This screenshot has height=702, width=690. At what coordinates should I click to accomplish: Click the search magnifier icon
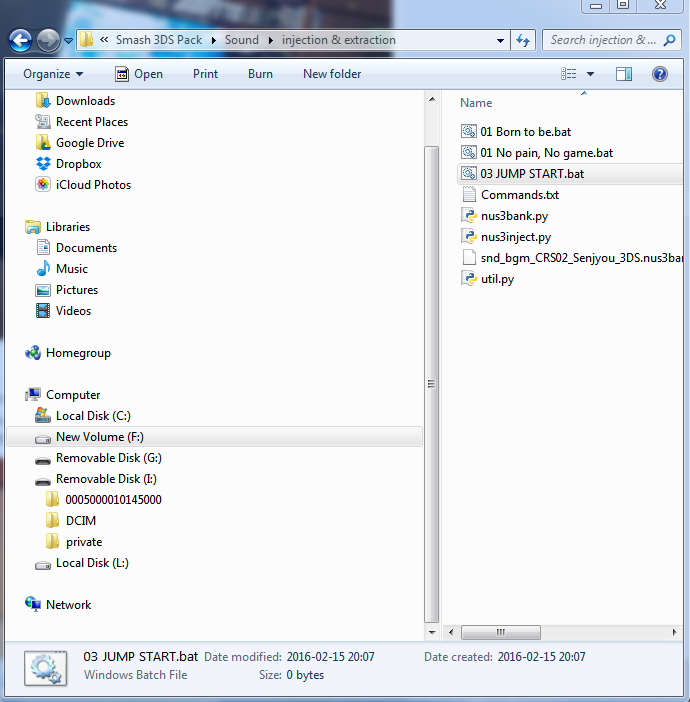tap(669, 40)
